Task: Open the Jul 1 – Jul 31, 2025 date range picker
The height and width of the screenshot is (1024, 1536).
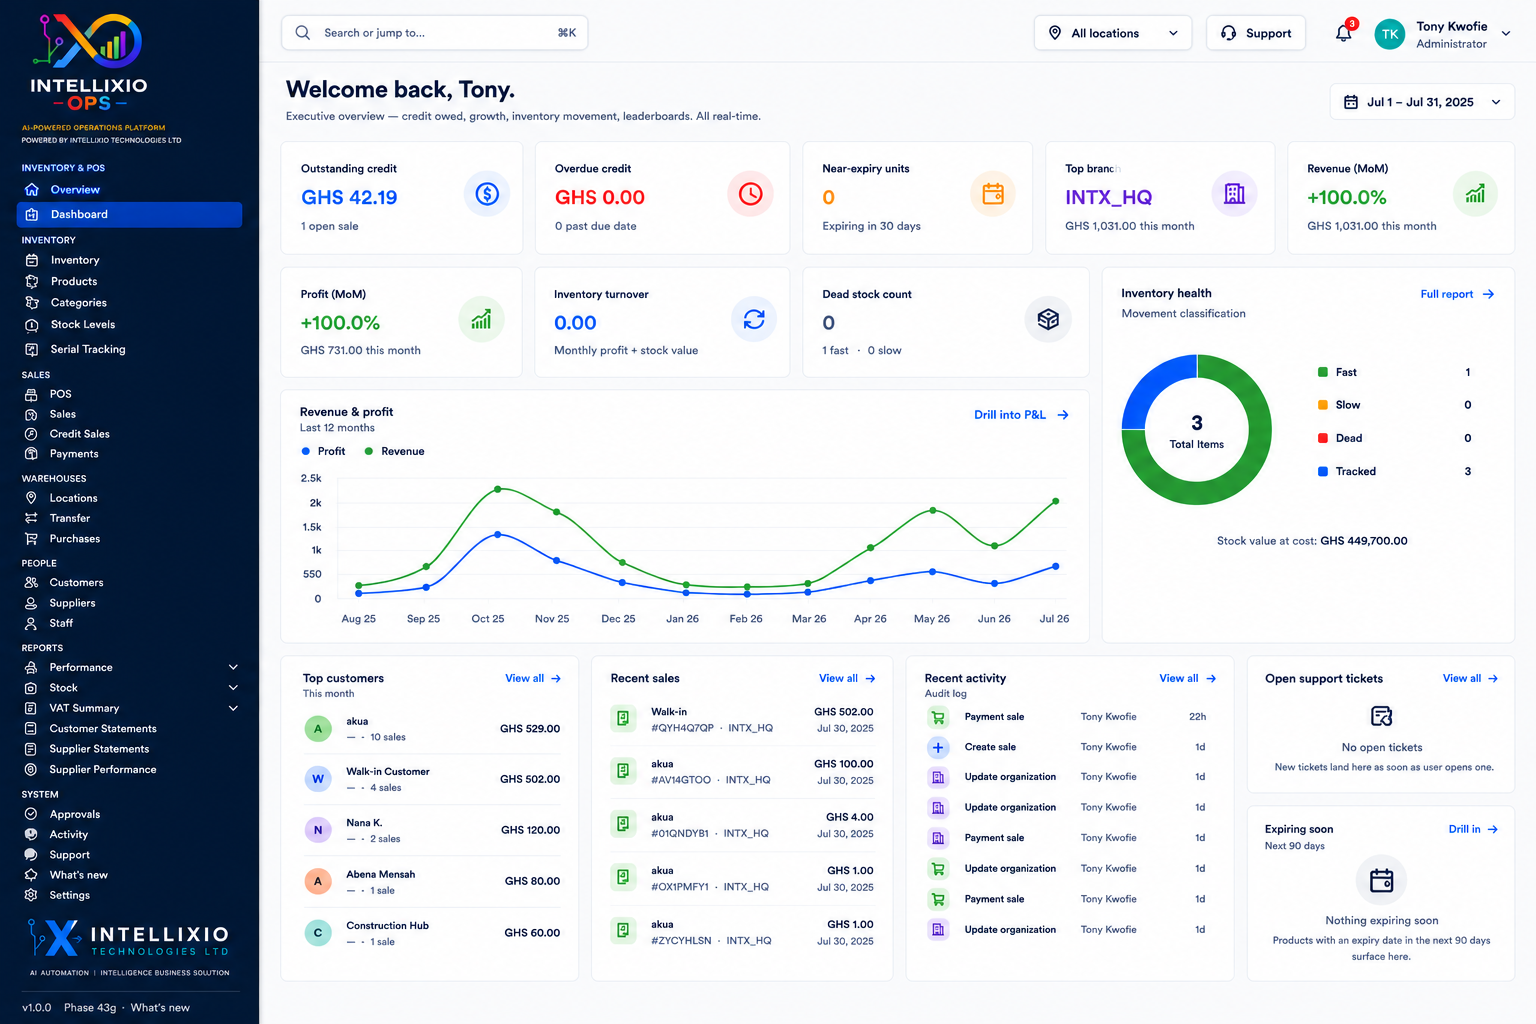Action: 1422,102
